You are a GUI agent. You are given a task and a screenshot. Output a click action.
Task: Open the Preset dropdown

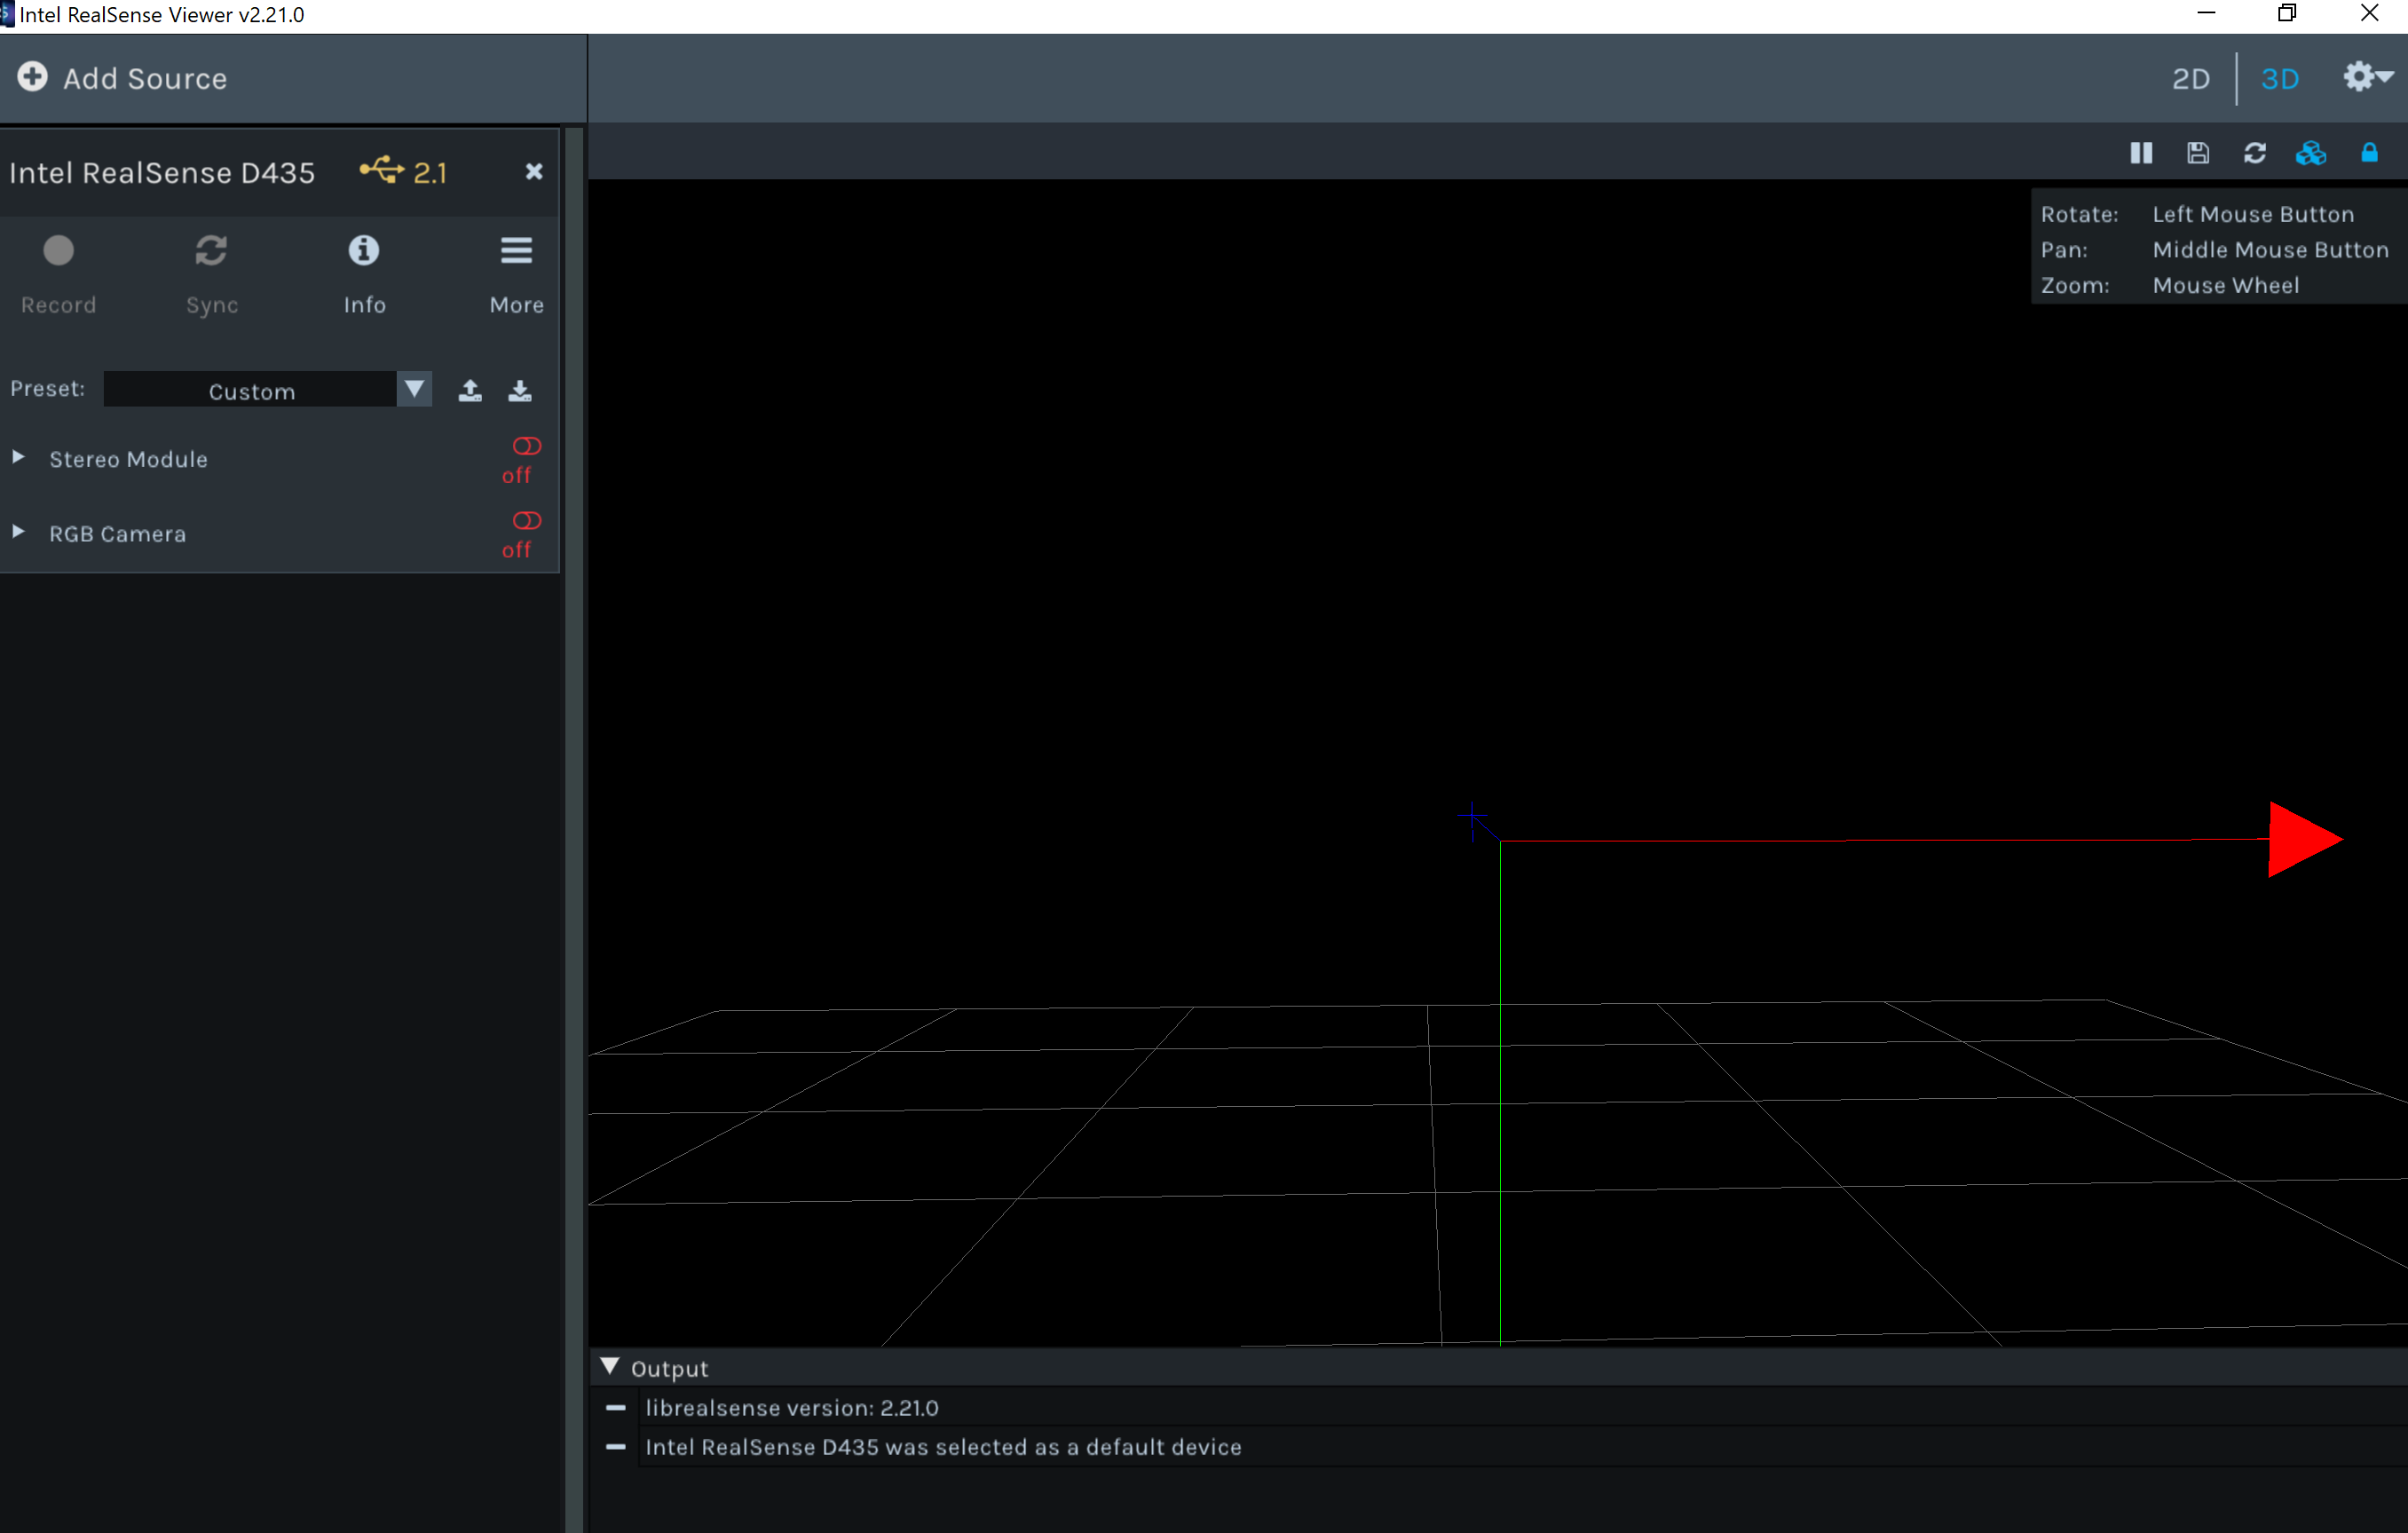pyautogui.click(x=414, y=389)
